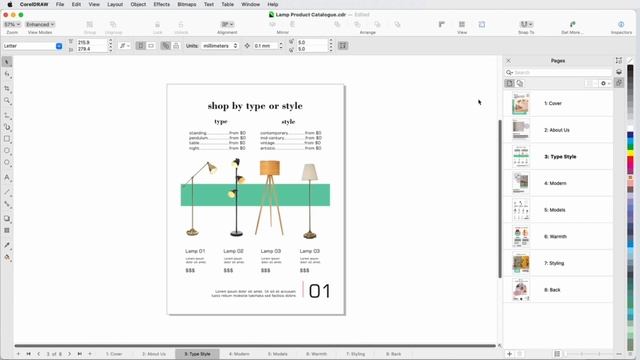
Task: Set page orientation to landscape
Action: (151, 46)
